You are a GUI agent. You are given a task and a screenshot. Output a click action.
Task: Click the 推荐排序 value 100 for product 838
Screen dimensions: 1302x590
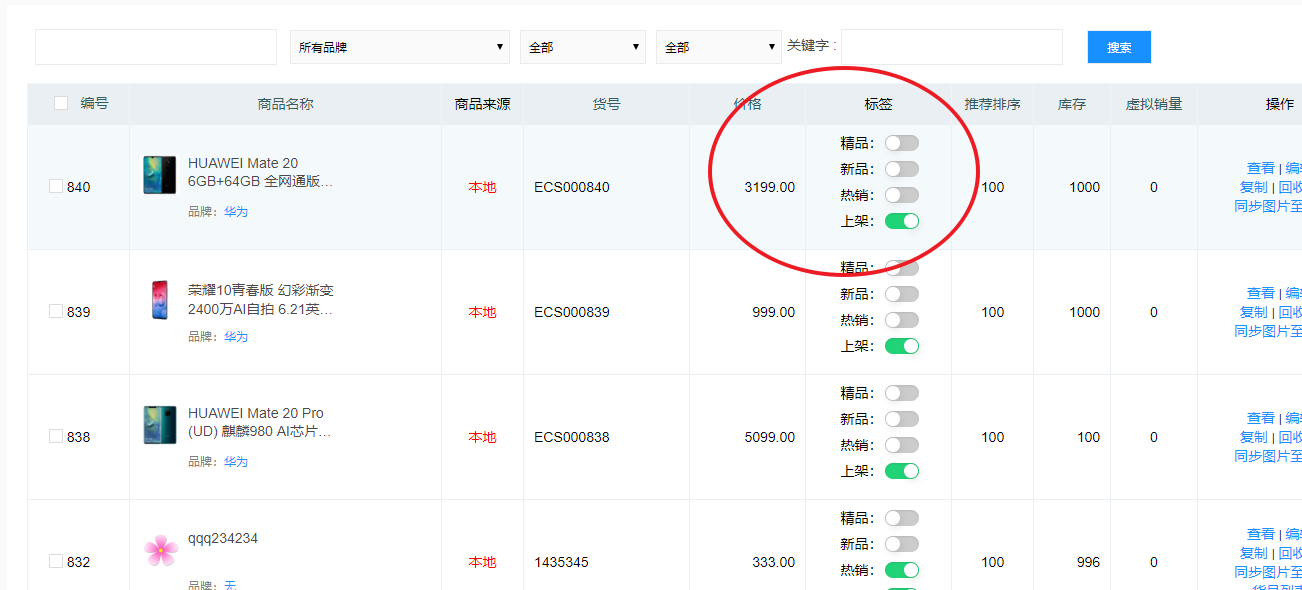(992, 437)
